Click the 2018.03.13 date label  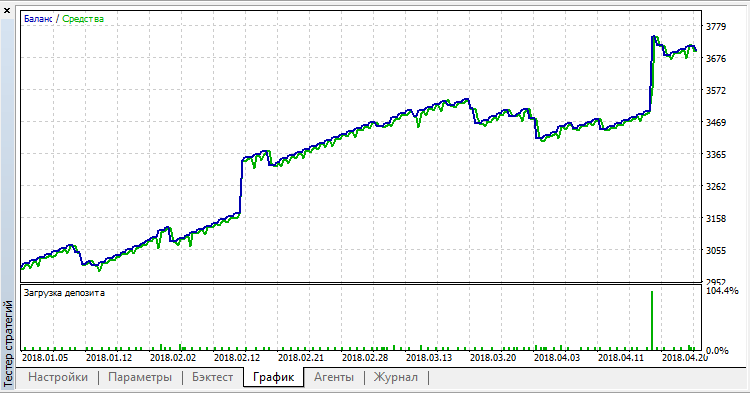pos(429,358)
